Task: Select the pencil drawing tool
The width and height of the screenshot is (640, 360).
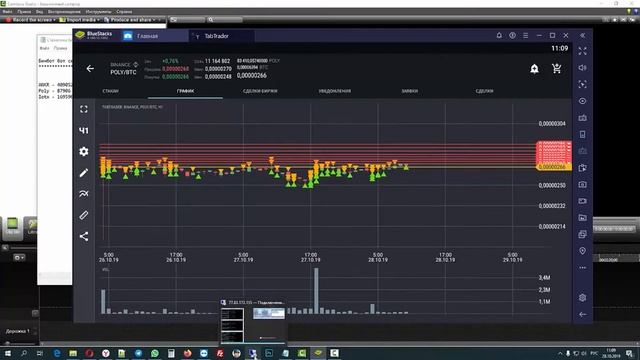Action: click(x=84, y=173)
